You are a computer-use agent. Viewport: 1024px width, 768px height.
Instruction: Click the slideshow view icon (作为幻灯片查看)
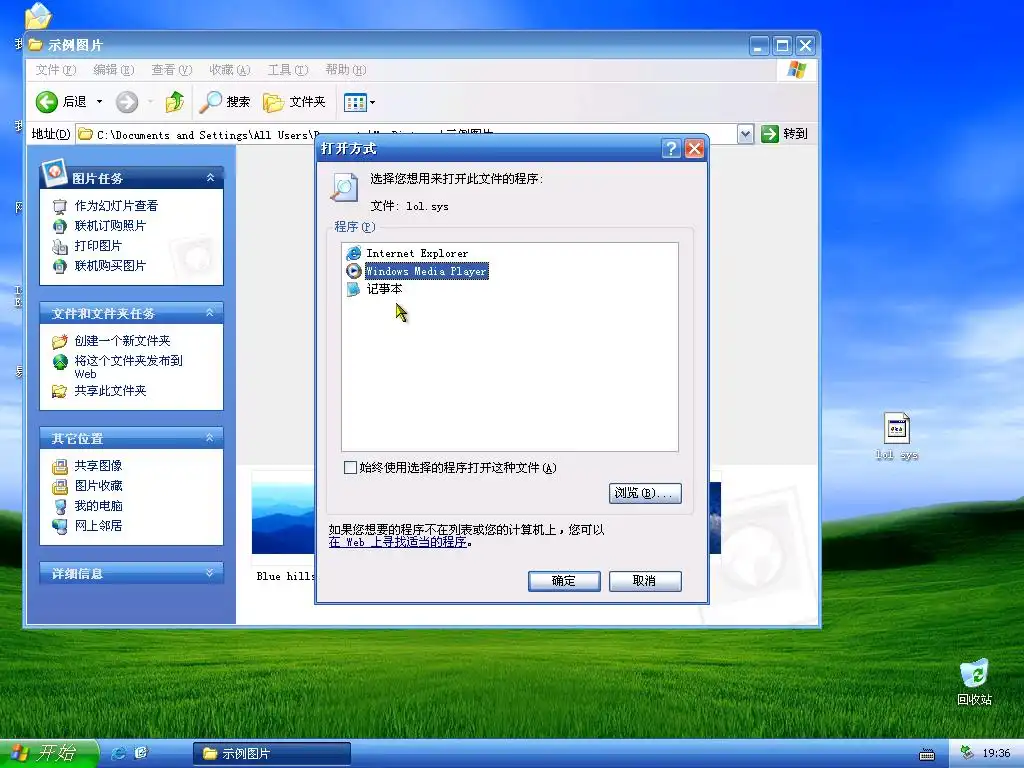pyautogui.click(x=59, y=206)
